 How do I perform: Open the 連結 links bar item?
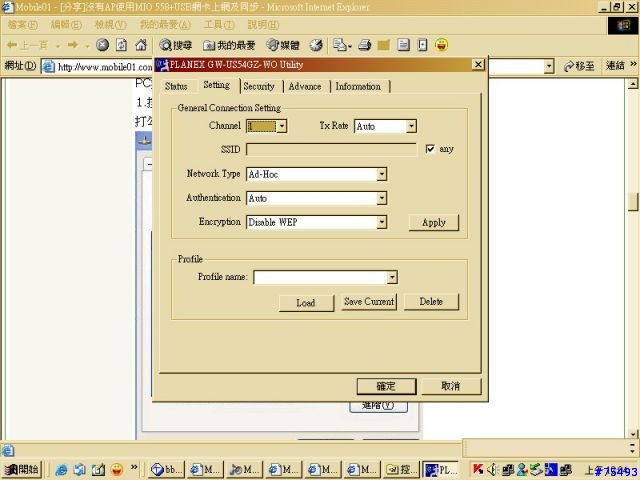(x=615, y=65)
